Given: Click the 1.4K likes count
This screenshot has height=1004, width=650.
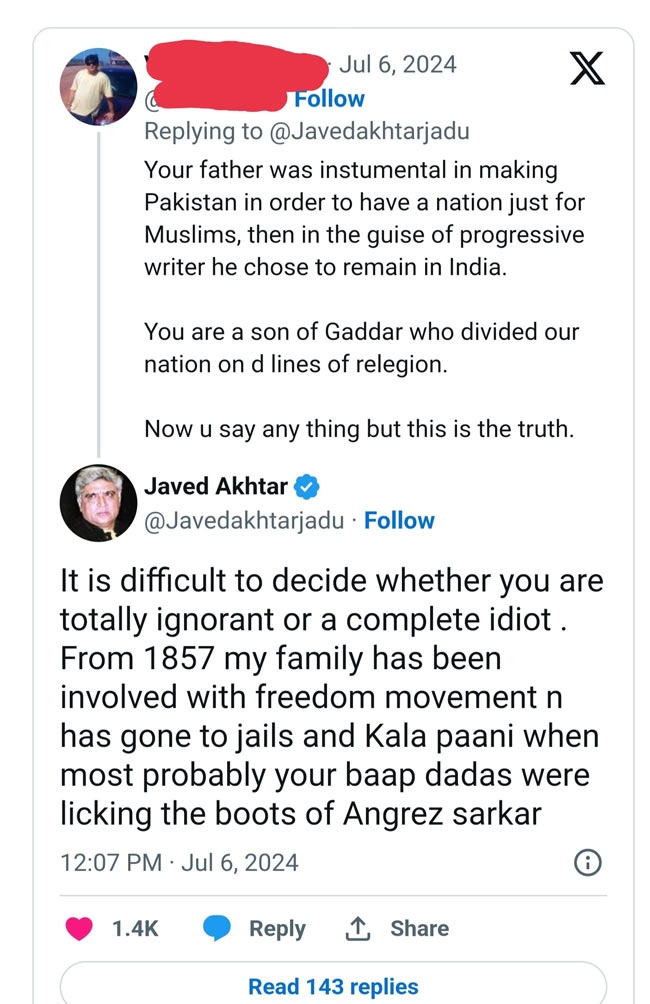Looking at the screenshot, I should (135, 928).
